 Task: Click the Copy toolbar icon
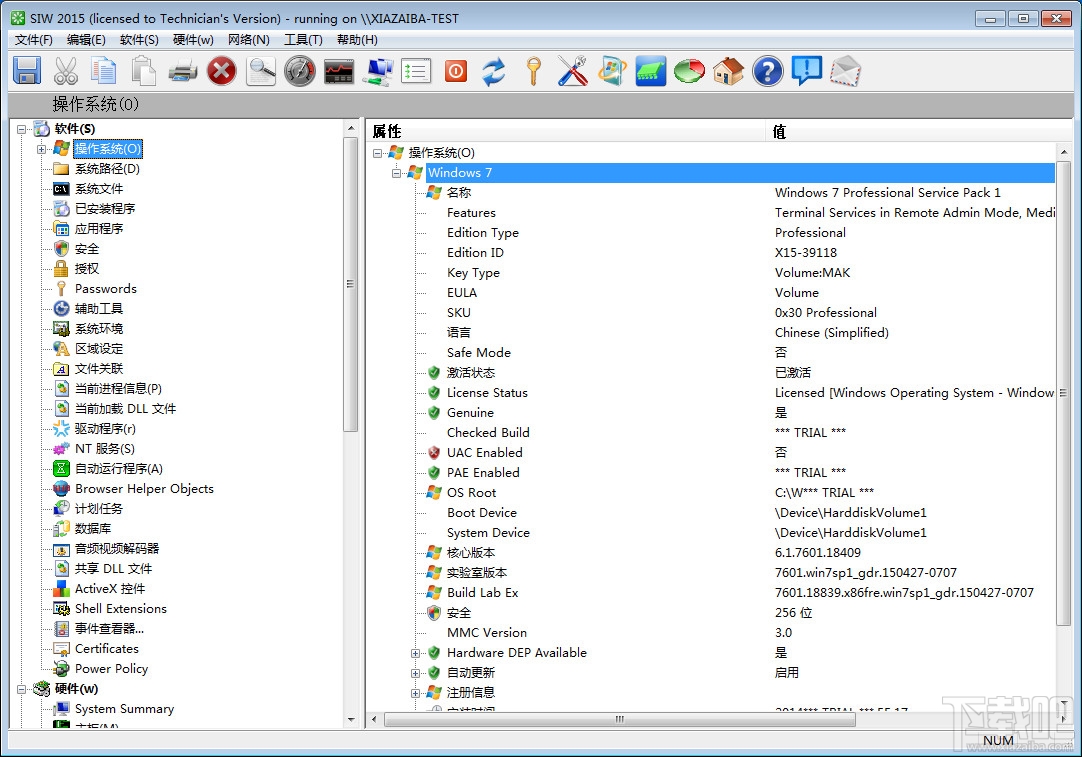coord(104,71)
